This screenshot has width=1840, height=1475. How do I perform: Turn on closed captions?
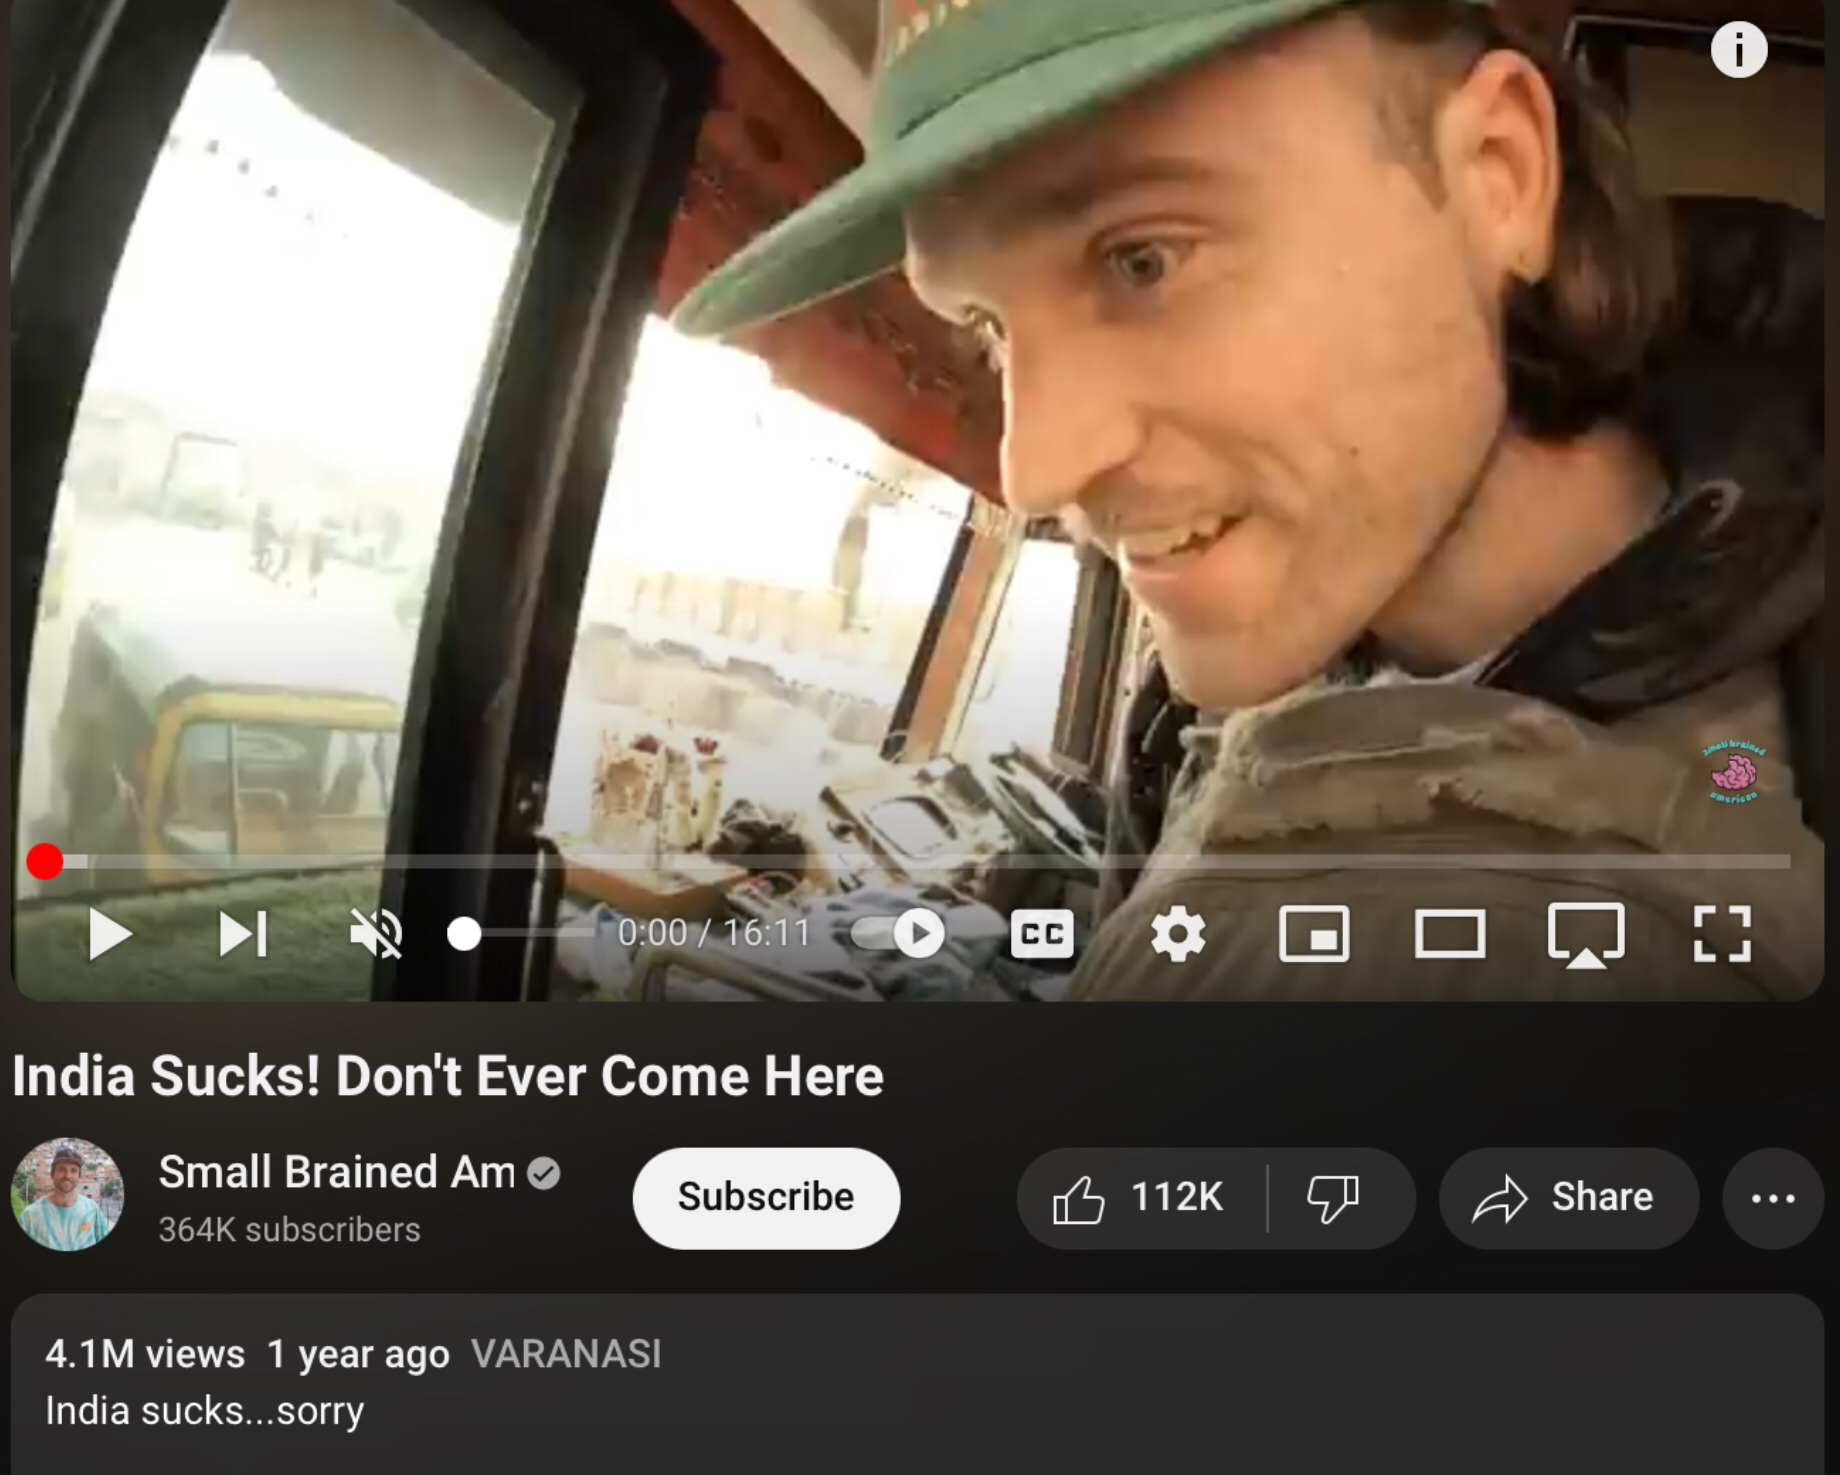(x=1042, y=934)
